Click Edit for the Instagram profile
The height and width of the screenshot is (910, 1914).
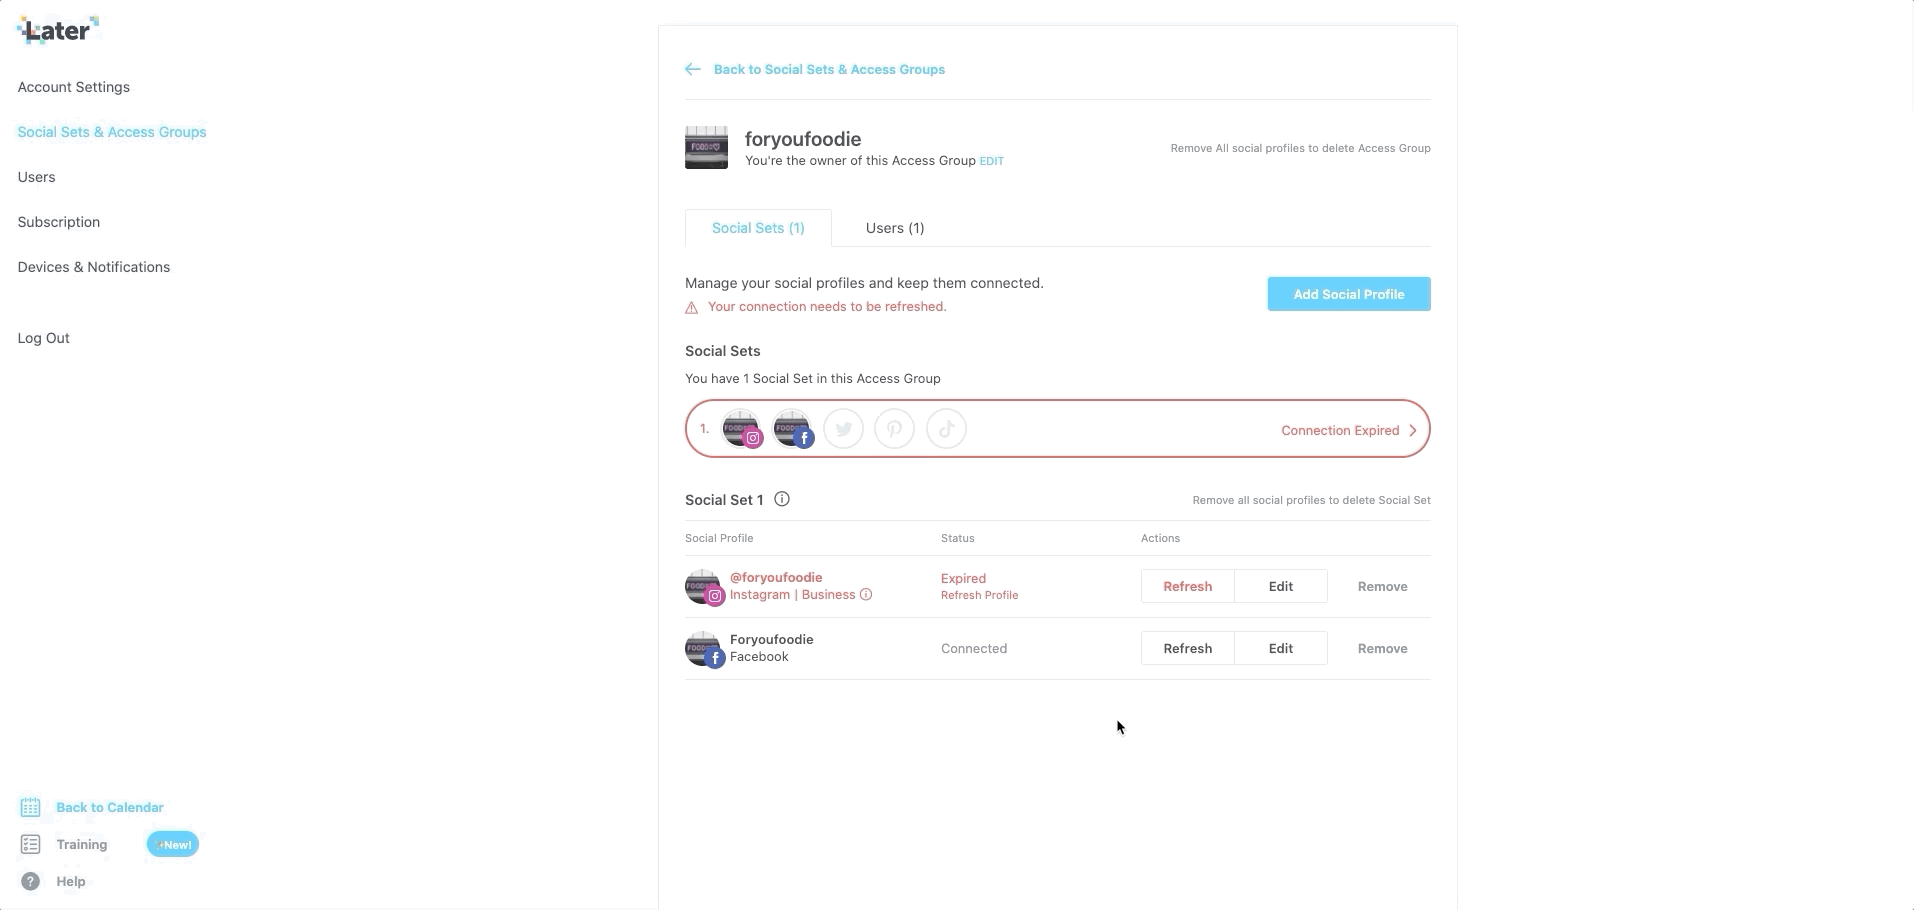pyautogui.click(x=1281, y=586)
